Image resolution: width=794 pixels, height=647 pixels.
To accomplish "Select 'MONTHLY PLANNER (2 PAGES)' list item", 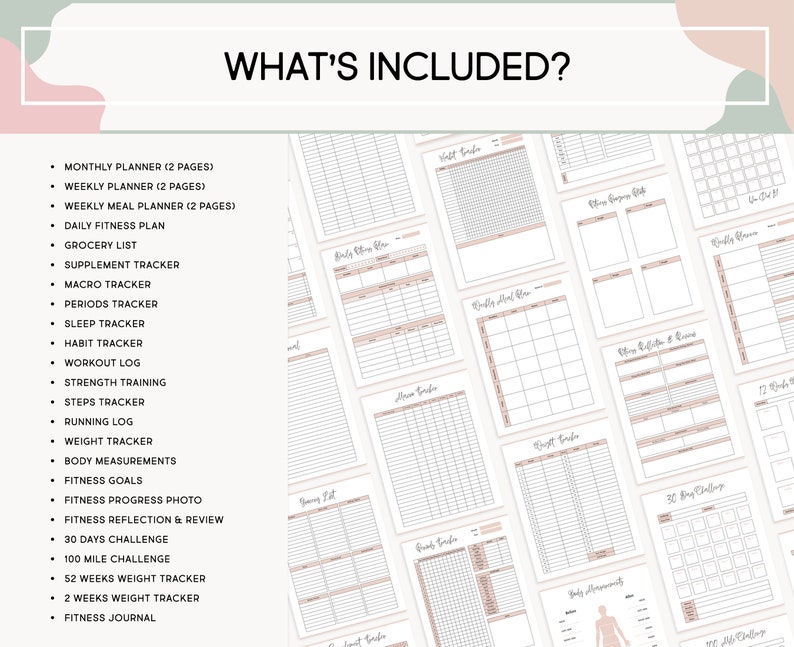I will click(139, 167).
